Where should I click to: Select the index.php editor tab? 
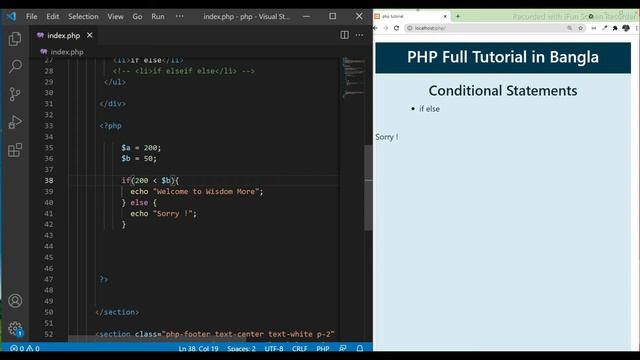(63, 36)
